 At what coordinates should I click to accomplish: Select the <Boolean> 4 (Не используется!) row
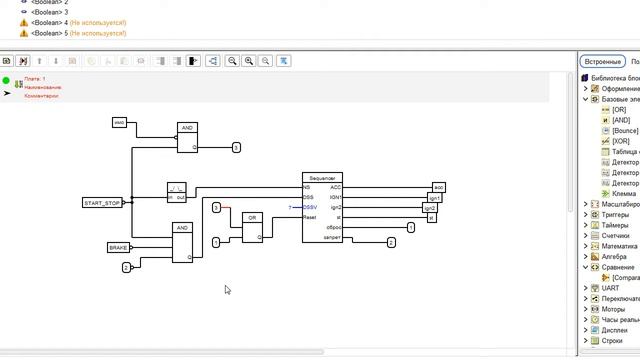click(79, 23)
